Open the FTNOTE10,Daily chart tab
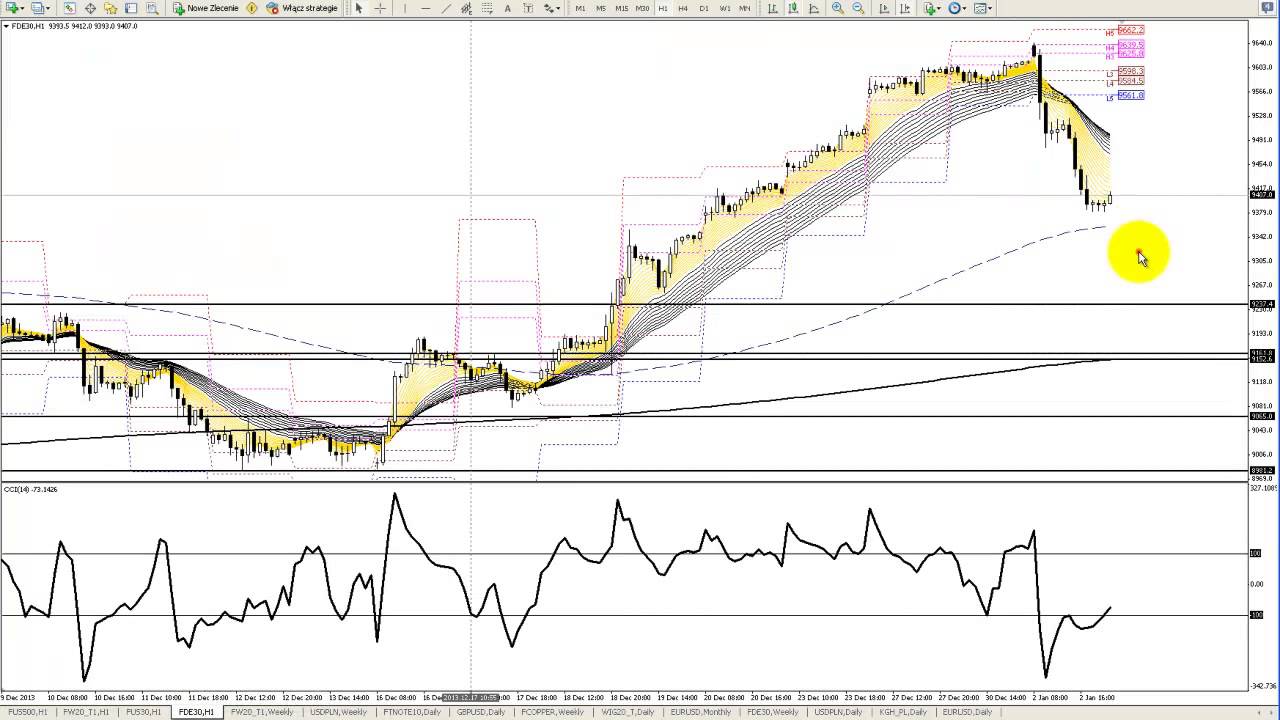 coord(412,712)
